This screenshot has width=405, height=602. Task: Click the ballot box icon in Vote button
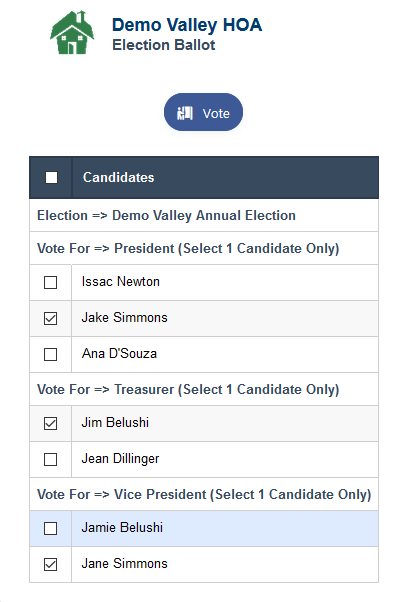[185, 113]
